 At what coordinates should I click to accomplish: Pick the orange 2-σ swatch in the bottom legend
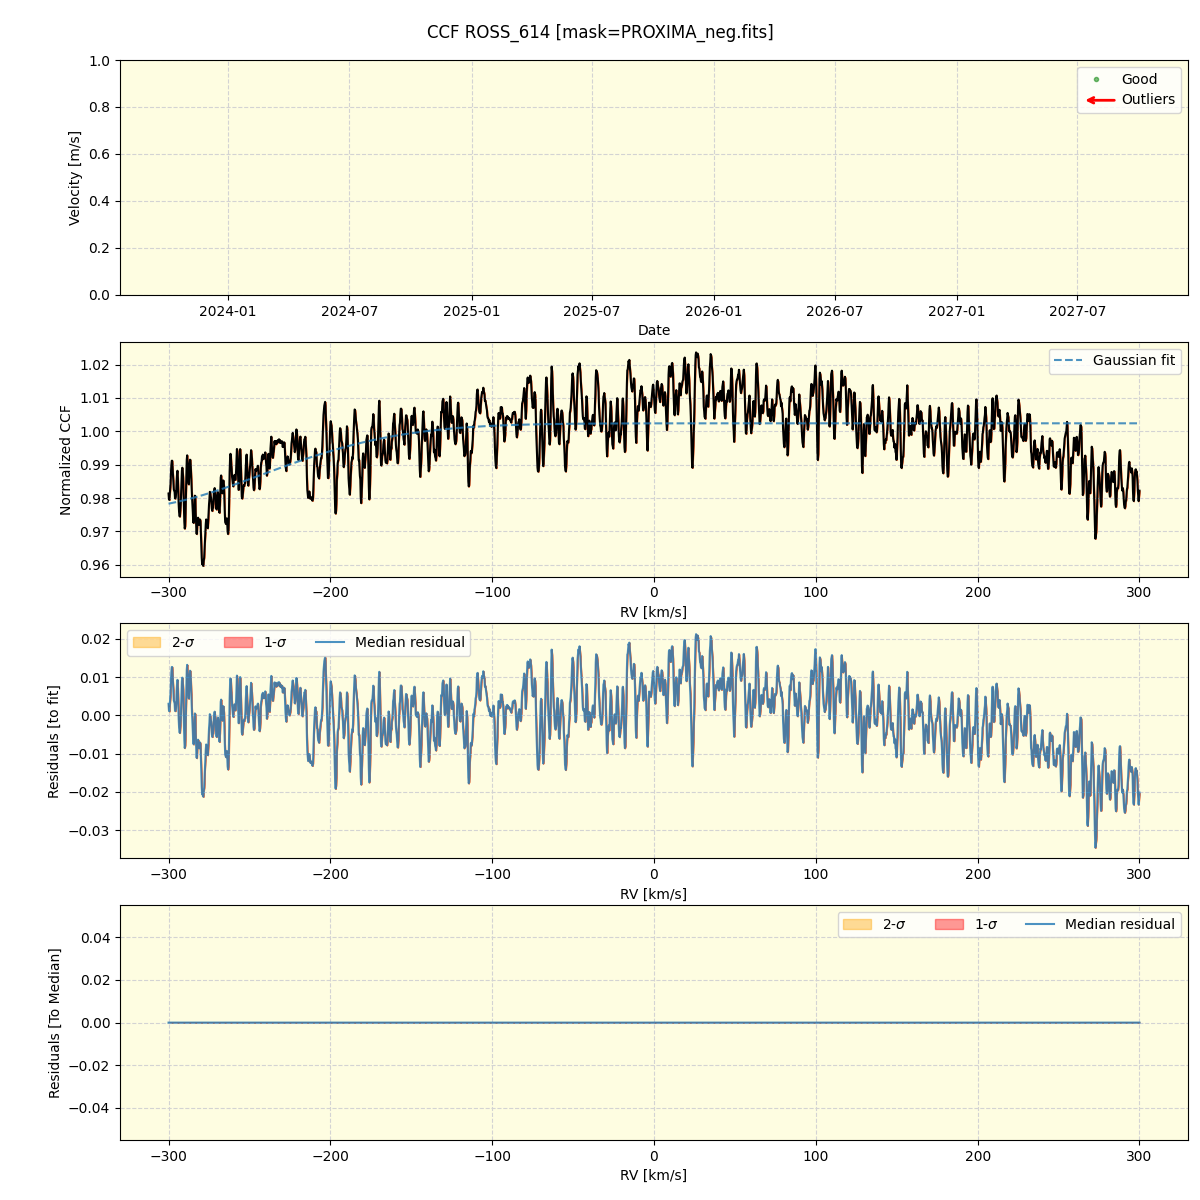pos(857,925)
